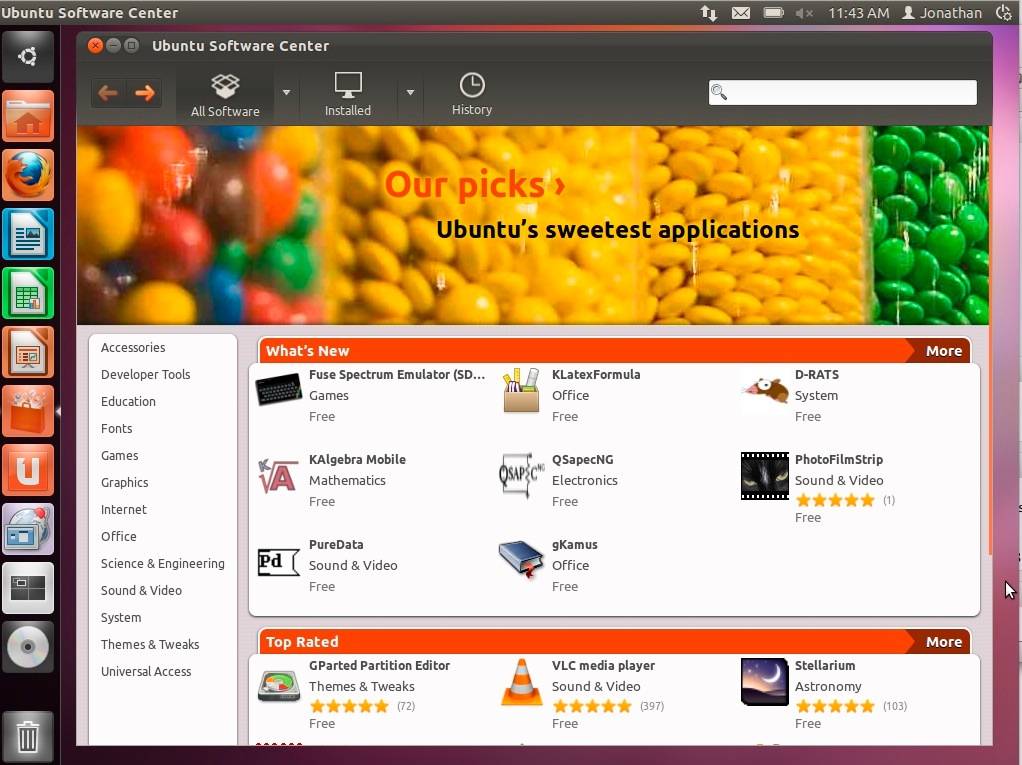The image size is (1022, 765).
Task: Select the Games category
Action: tap(119, 455)
